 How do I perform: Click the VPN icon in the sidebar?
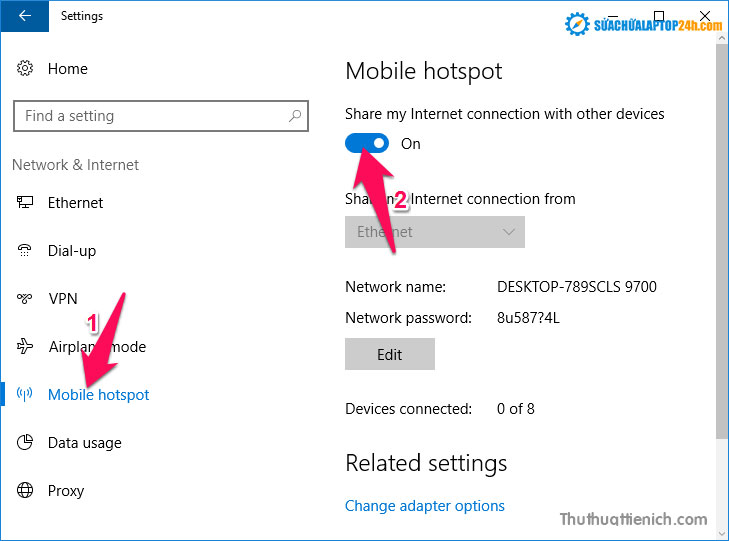coord(25,299)
